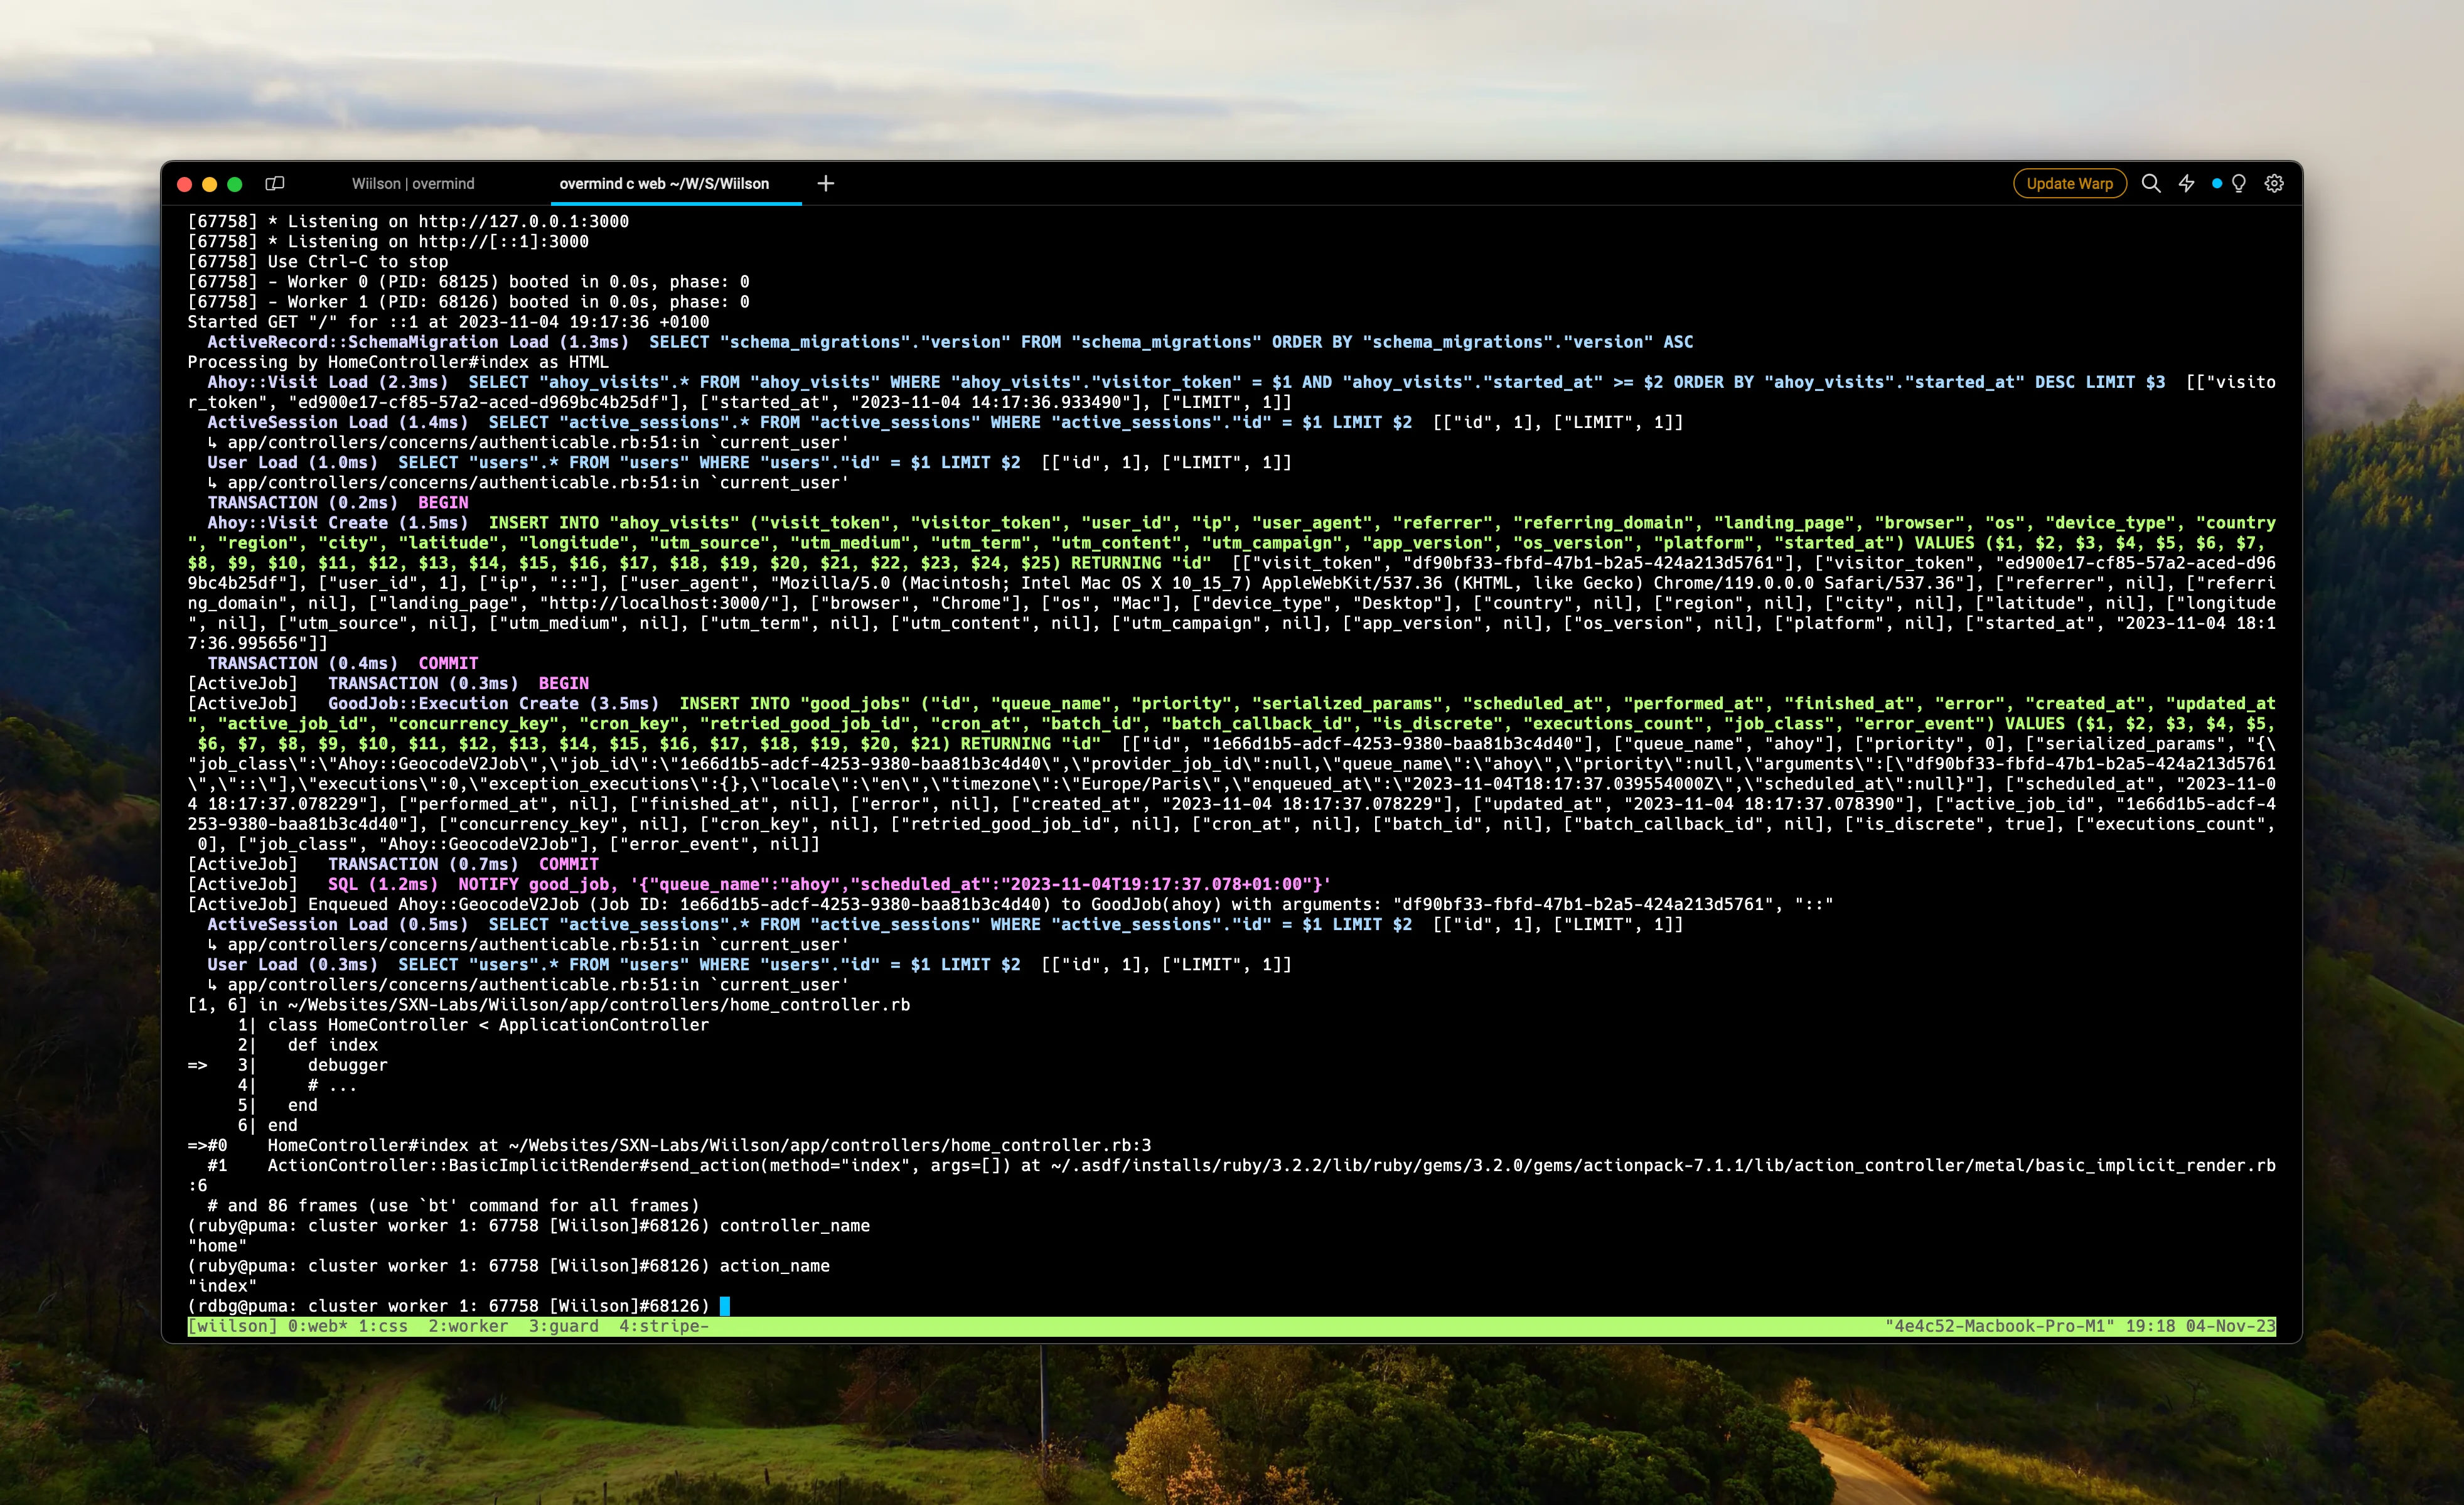Open the tab layout panel icon
Viewport: 2464px width, 1505px height.
tap(275, 183)
